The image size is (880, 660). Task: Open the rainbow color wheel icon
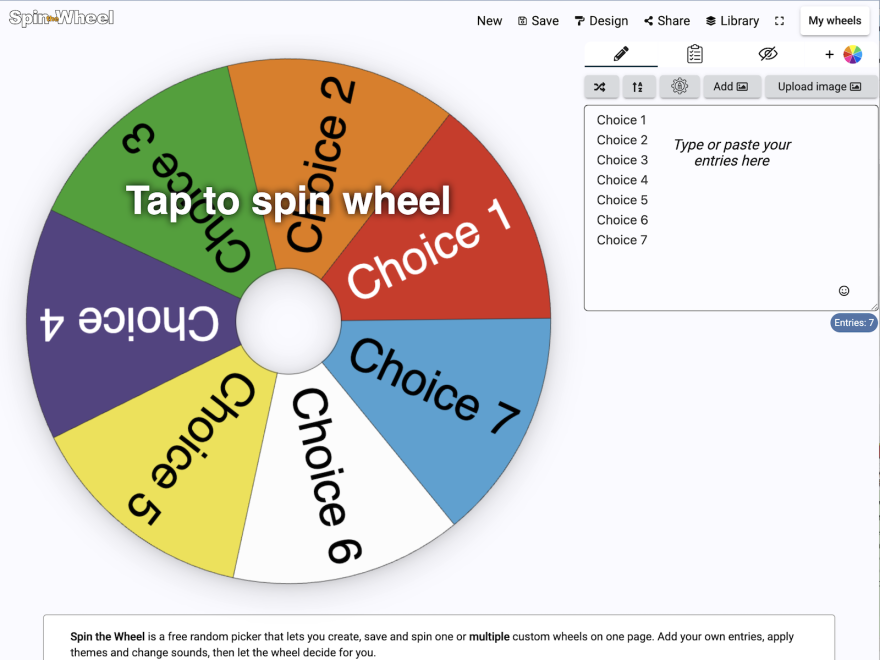[x=852, y=54]
